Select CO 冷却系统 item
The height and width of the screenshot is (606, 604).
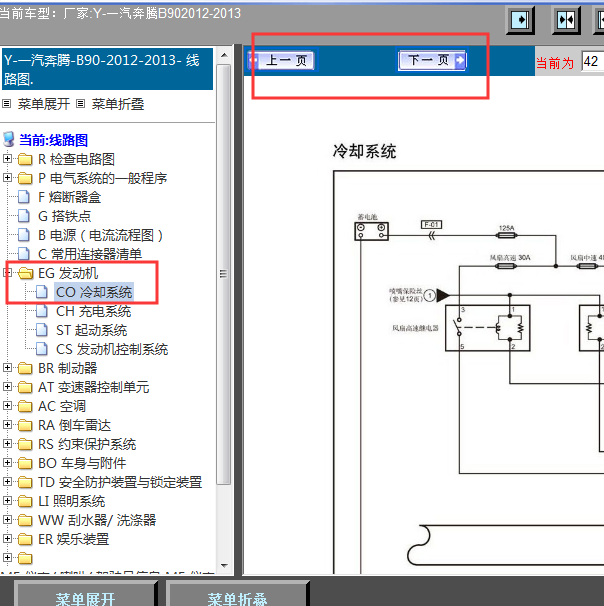(94, 292)
